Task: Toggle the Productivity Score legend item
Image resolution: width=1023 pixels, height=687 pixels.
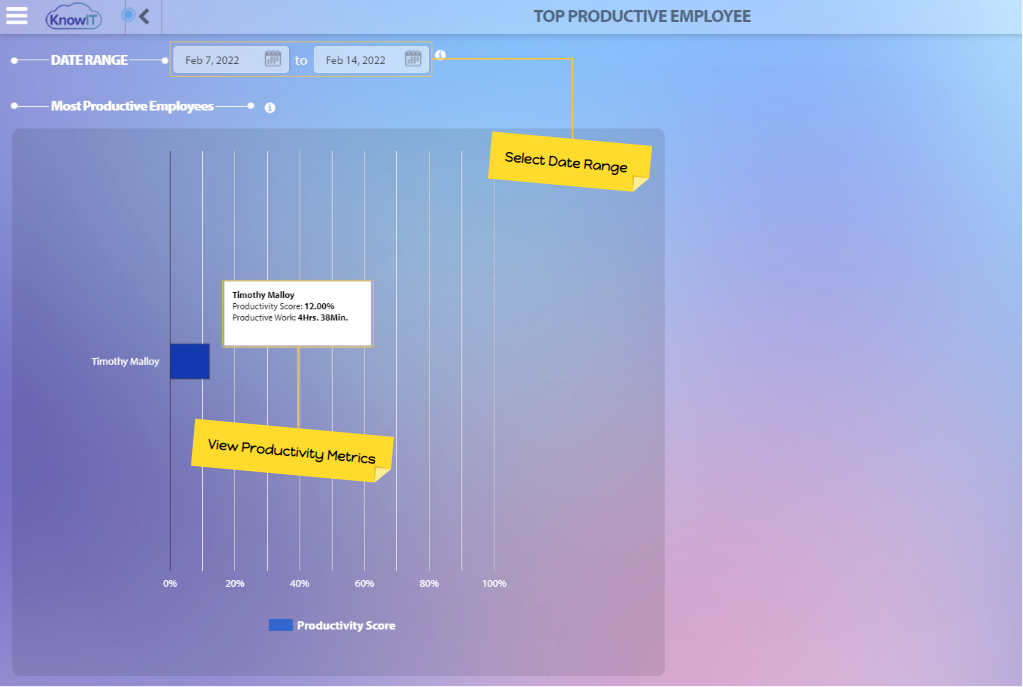Action: 332,625
